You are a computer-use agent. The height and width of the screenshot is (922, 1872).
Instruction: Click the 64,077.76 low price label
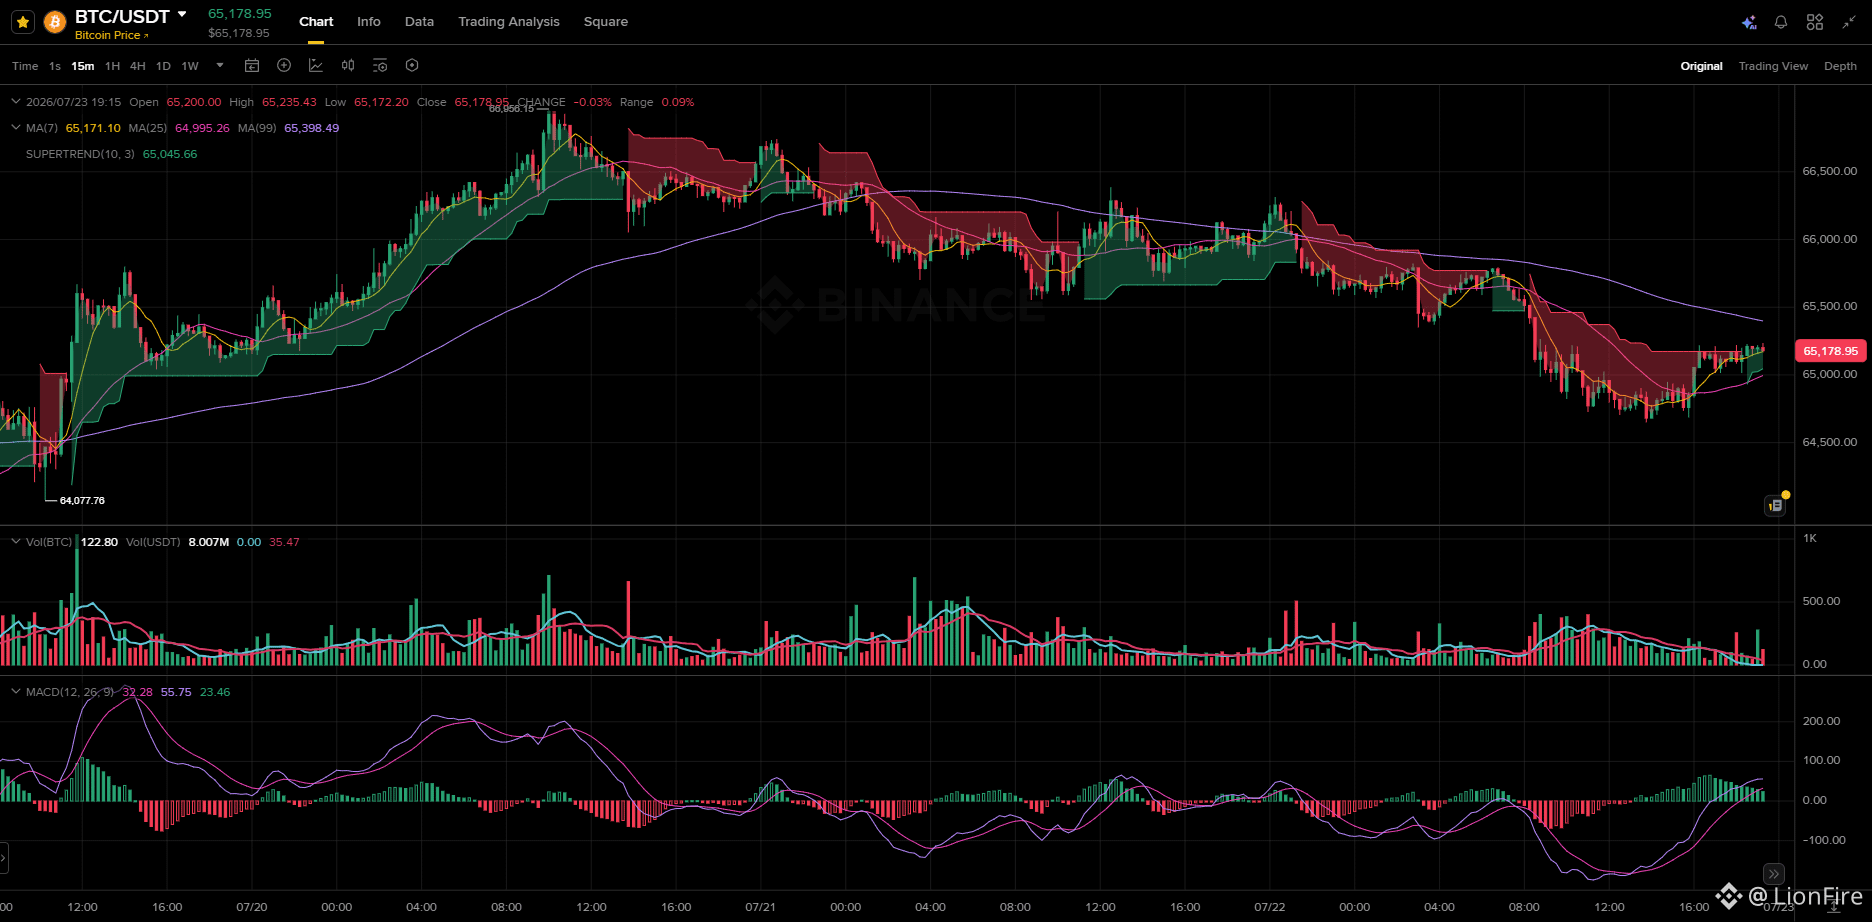coord(82,500)
